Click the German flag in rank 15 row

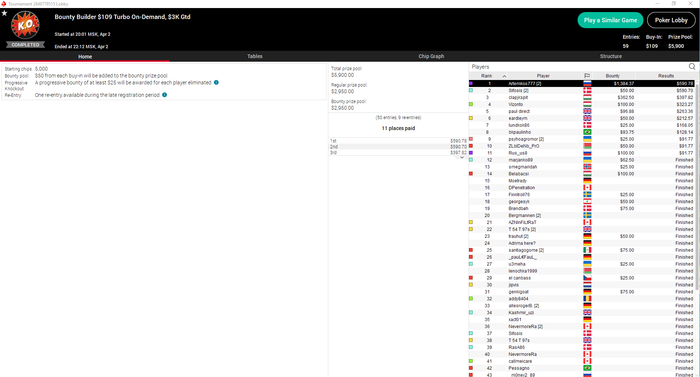pos(587,180)
